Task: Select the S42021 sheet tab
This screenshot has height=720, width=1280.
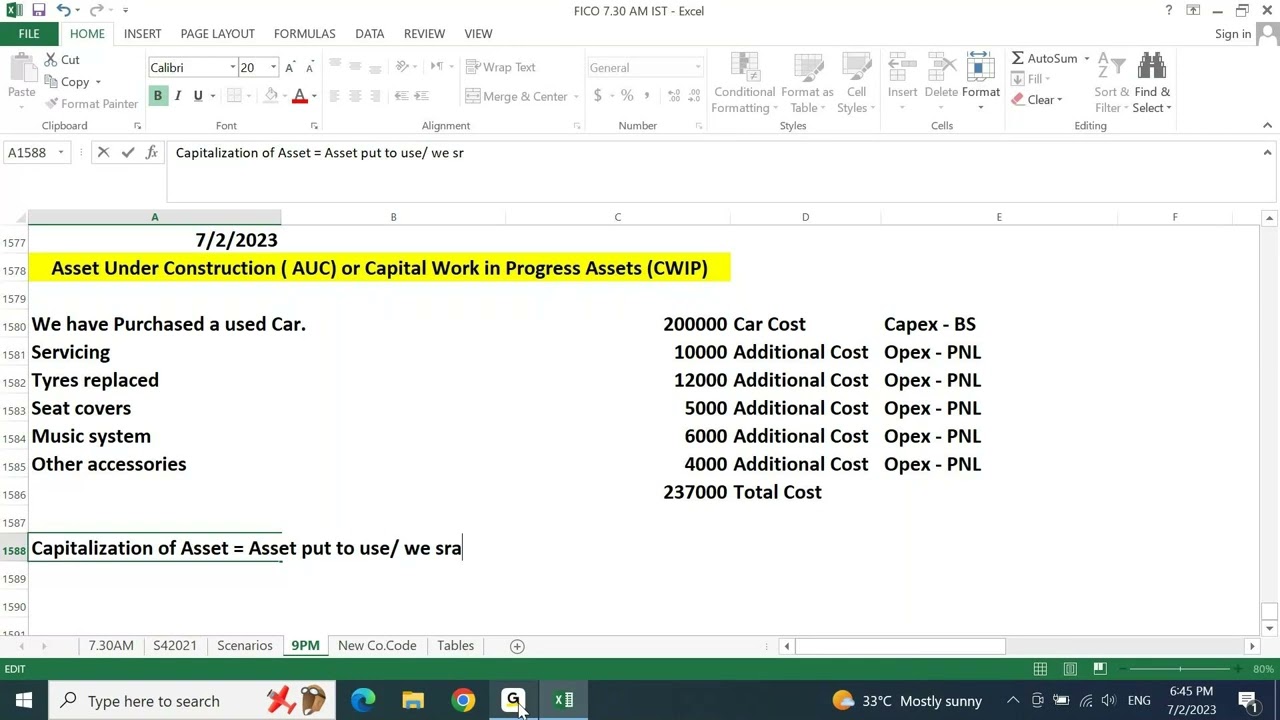Action: click(175, 646)
